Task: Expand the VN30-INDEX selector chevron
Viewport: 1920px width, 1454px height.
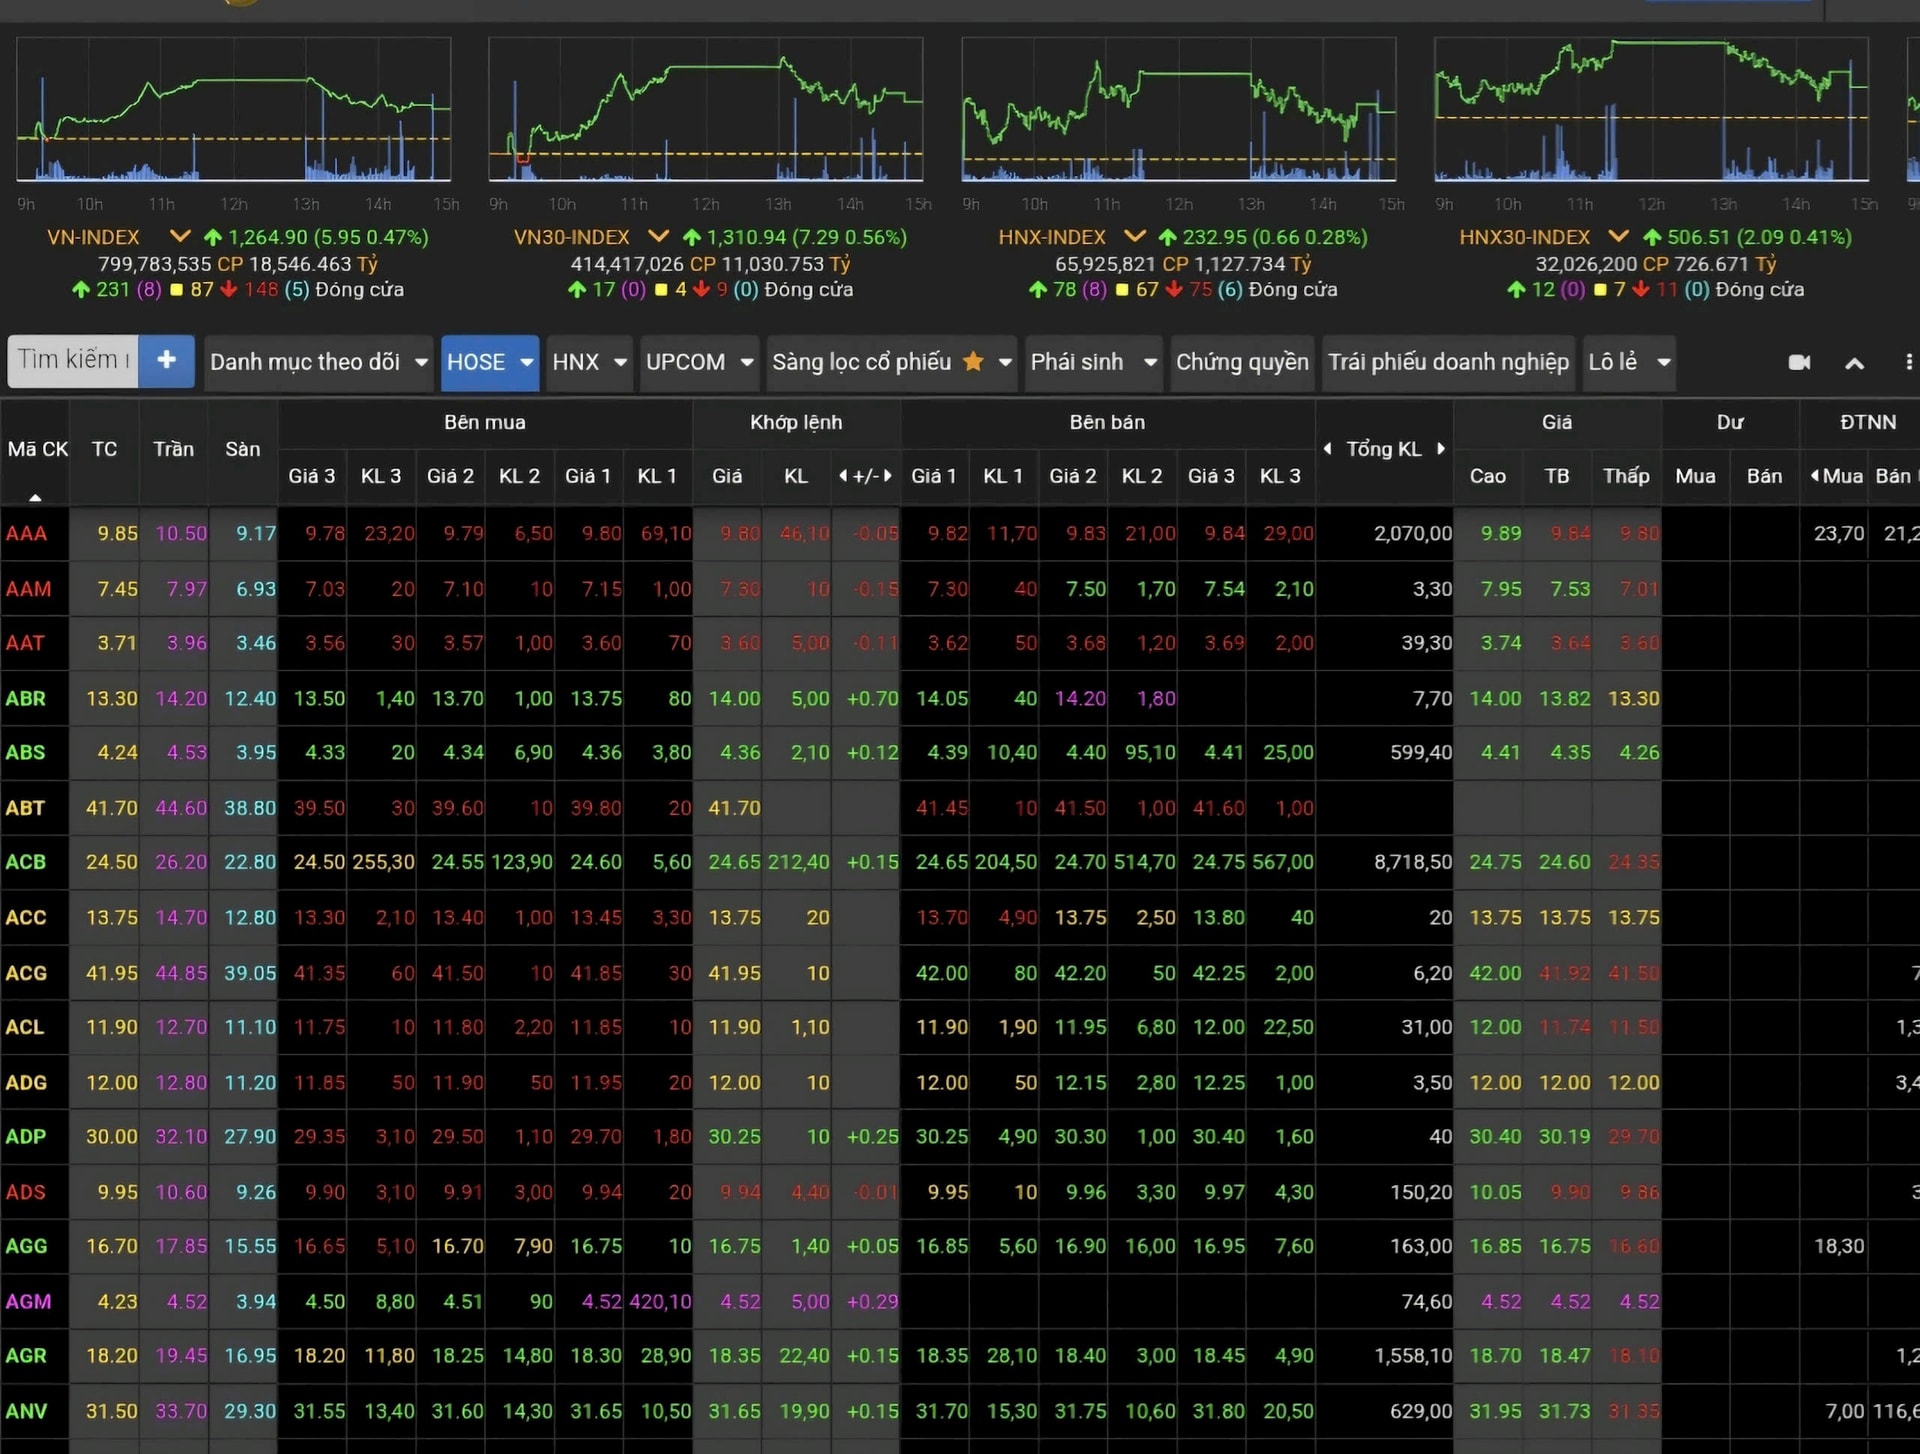Action: tap(658, 237)
